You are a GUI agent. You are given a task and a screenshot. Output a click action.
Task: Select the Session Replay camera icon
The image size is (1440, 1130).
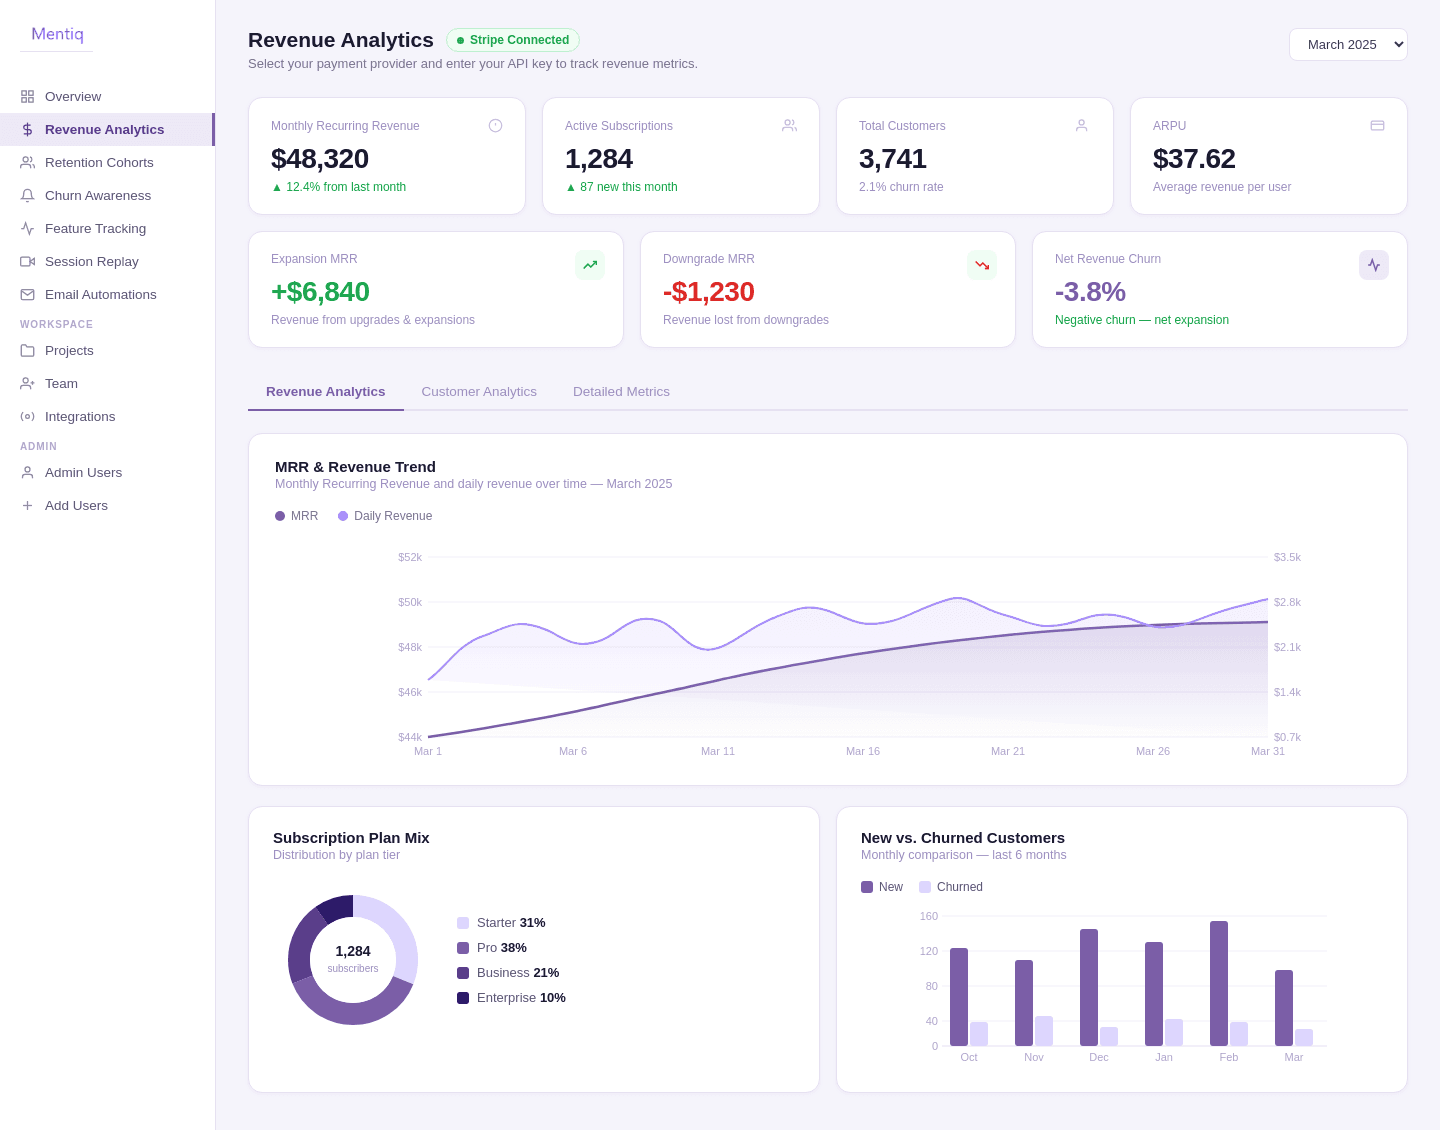coord(28,261)
